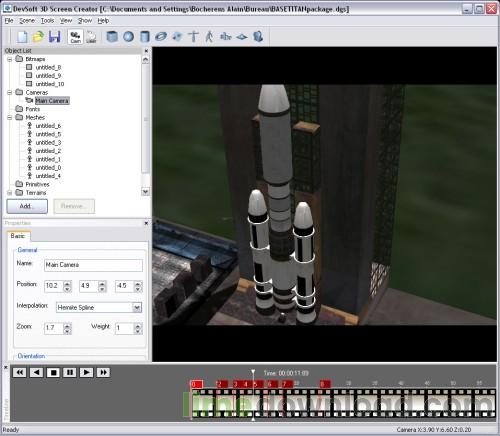Select mesh untitled_0
500x436 pixels.
(48, 168)
